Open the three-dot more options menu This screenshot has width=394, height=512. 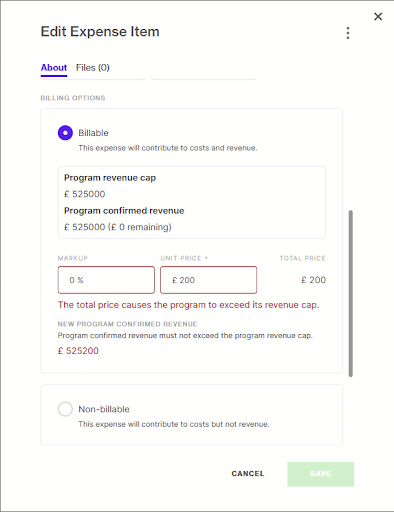click(348, 33)
